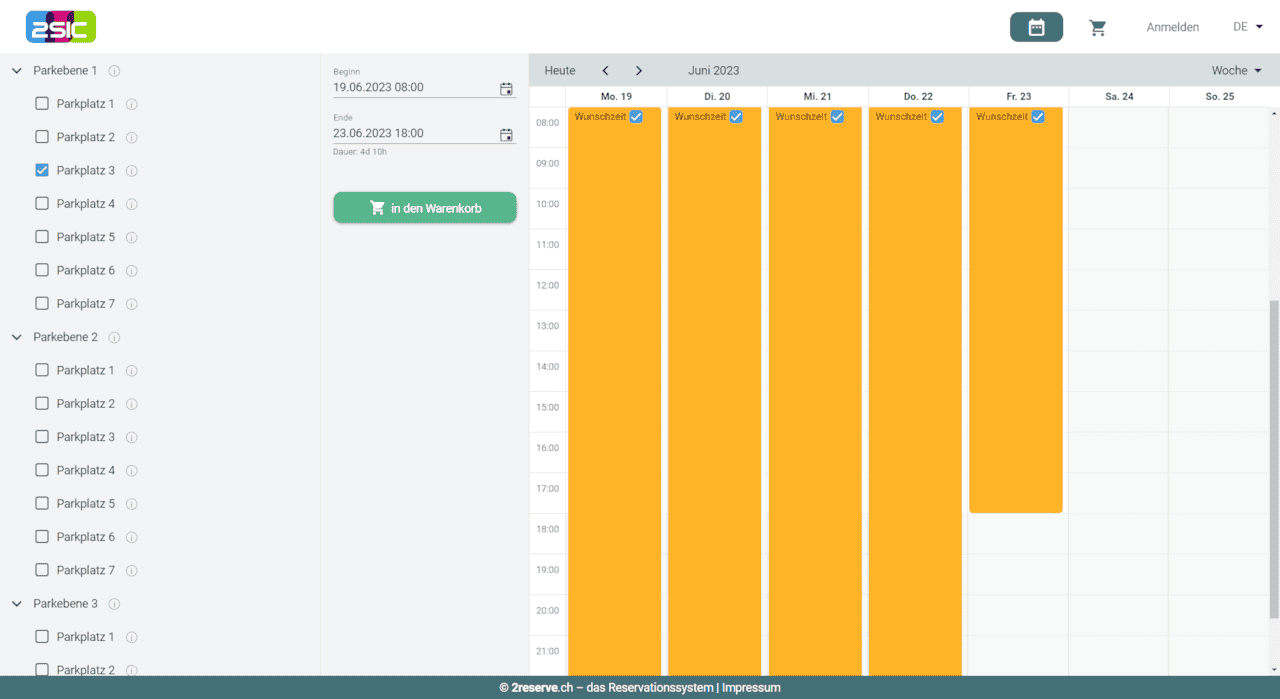This screenshot has height=699, width=1280.
Task: Click the 2sic logo
Action: coord(61,27)
